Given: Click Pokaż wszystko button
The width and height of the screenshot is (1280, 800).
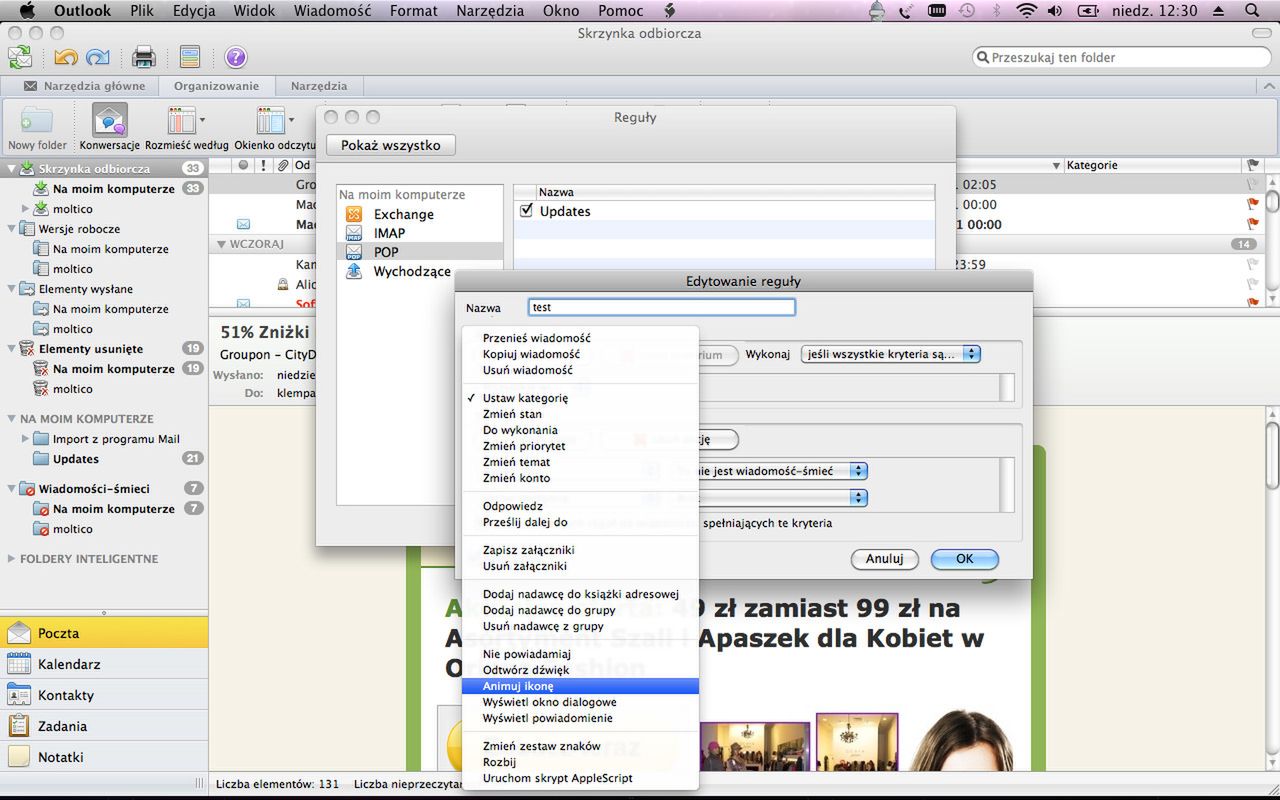Looking at the screenshot, I should point(390,145).
